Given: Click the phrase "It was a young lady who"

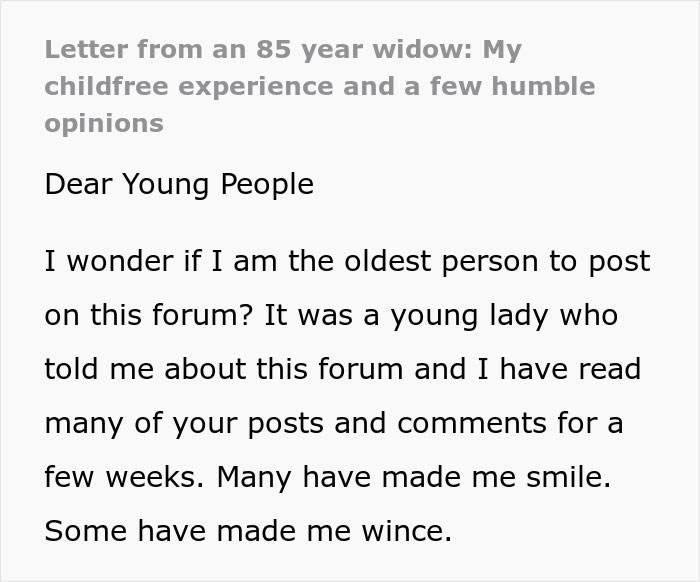Looking at the screenshot, I should coord(441,316).
